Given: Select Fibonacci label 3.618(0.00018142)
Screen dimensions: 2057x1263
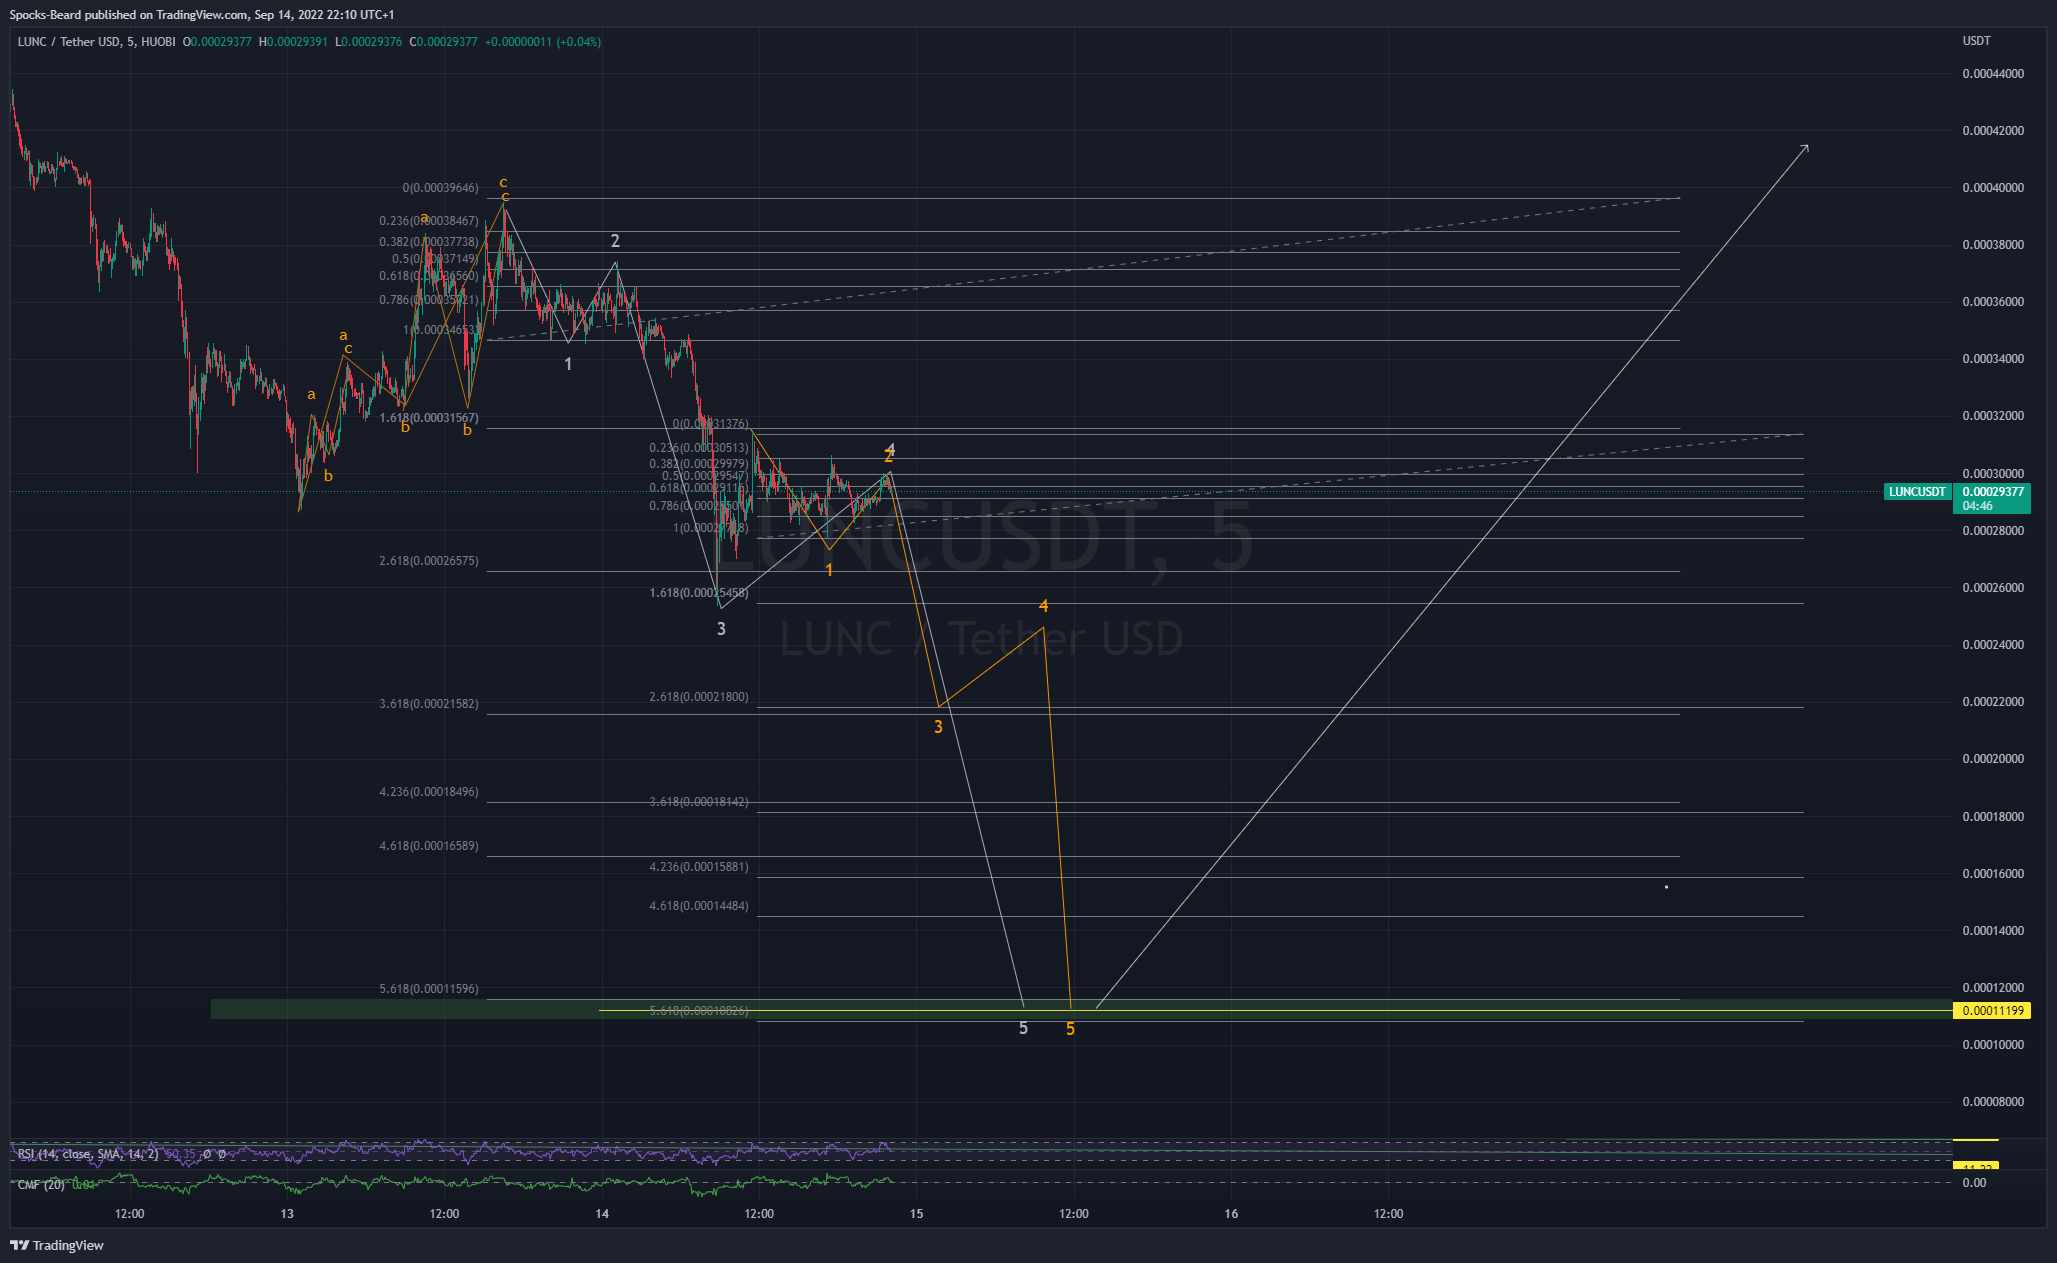Looking at the screenshot, I should coord(699,802).
